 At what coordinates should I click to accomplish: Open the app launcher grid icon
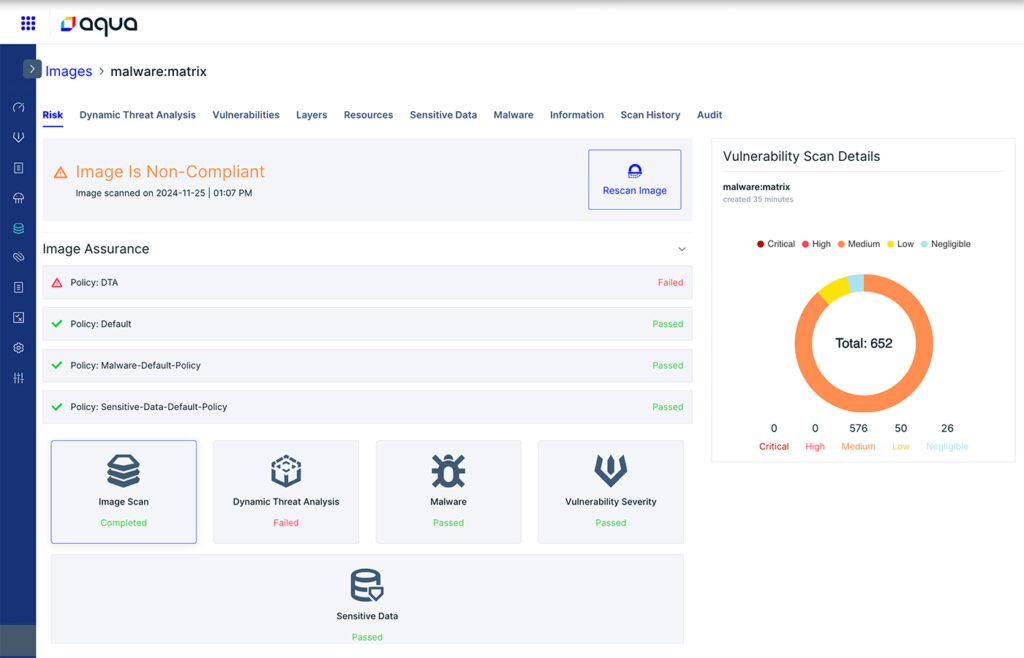click(28, 24)
